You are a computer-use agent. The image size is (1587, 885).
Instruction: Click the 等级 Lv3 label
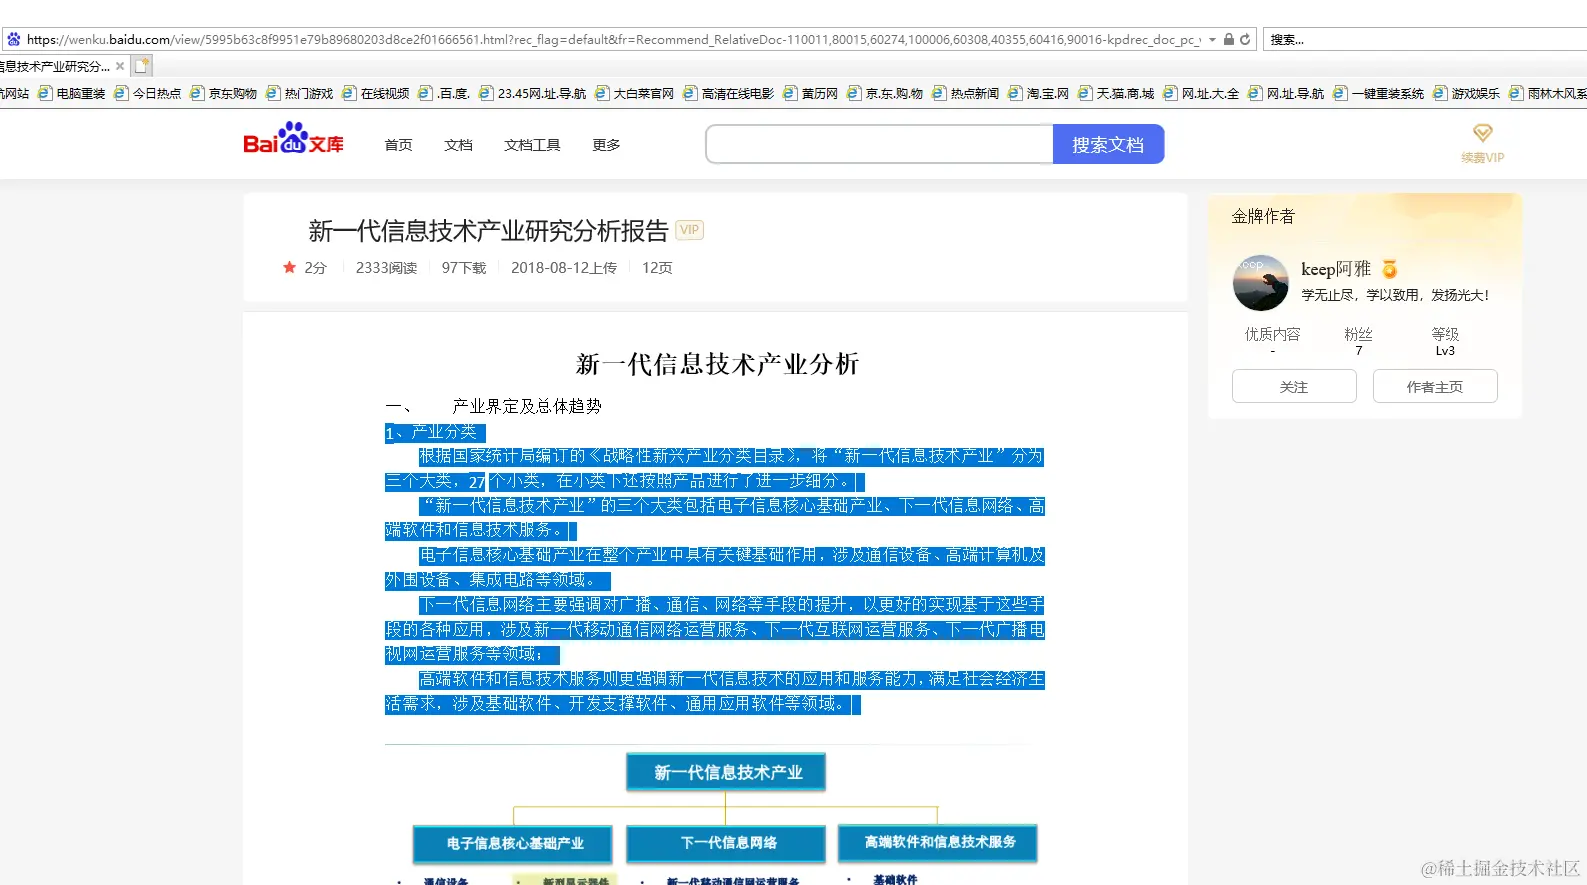tap(1445, 341)
